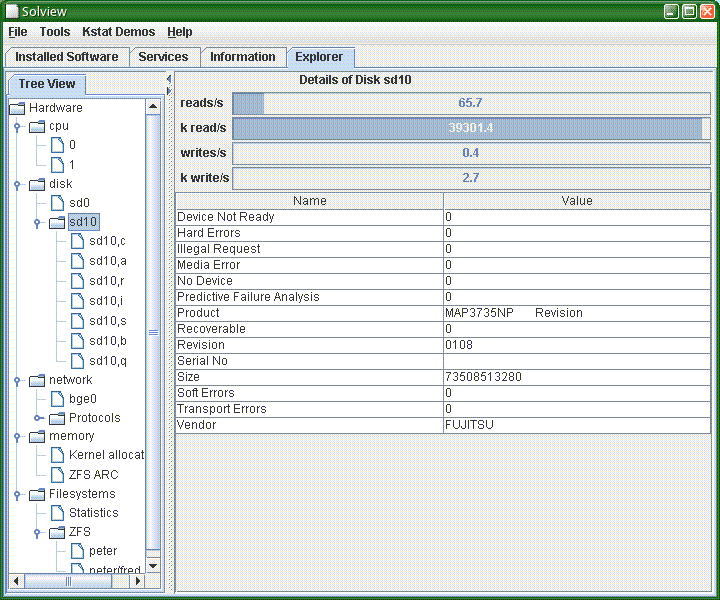Click the Value column header

pyautogui.click(x=577, y=201)
